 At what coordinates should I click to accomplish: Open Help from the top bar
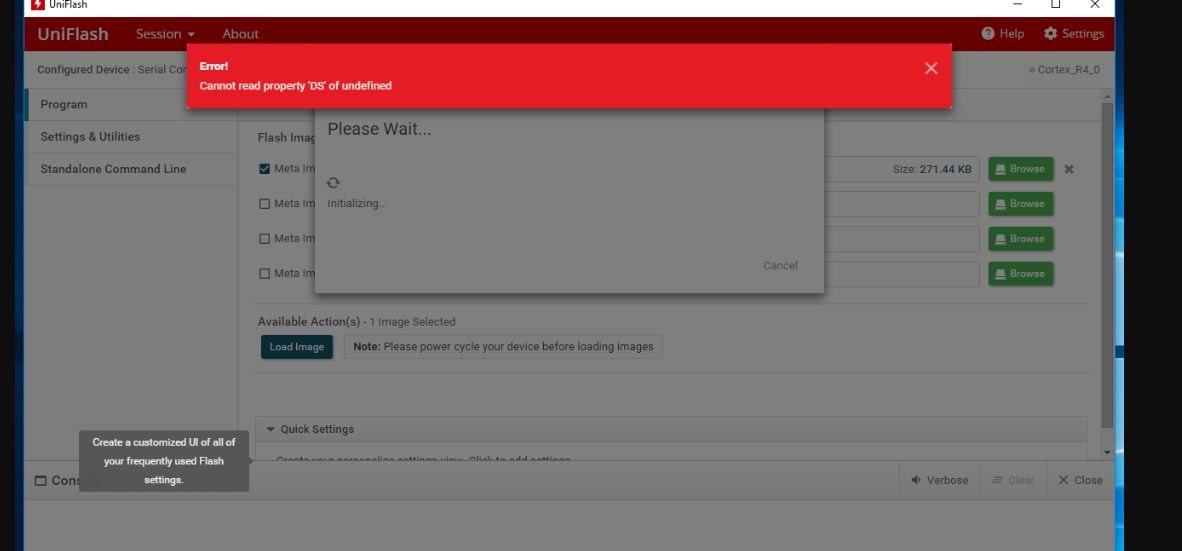coord(1003,34)
